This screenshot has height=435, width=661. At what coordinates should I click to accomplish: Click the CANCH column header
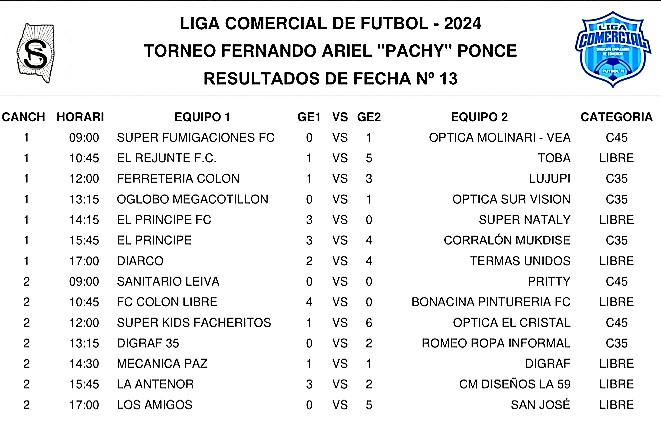[x=23, y=117]
